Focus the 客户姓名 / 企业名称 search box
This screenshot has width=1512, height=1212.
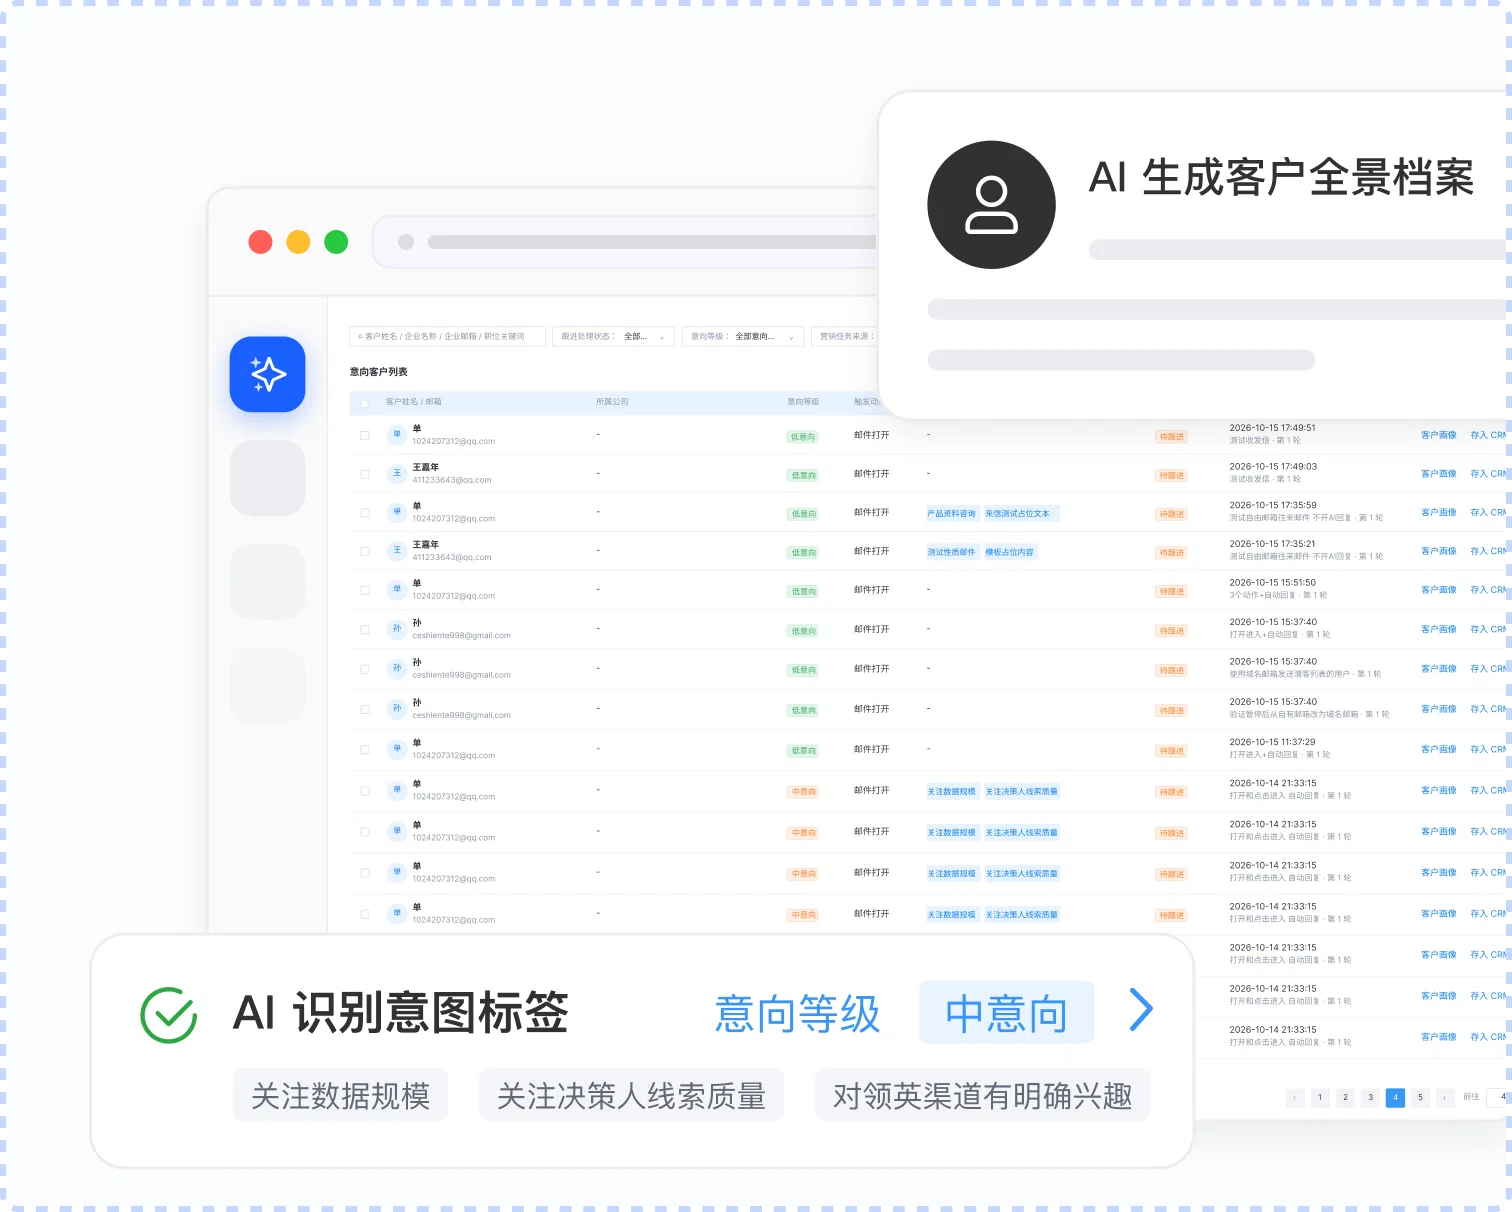pyautogui.click(x=447, y=336)
